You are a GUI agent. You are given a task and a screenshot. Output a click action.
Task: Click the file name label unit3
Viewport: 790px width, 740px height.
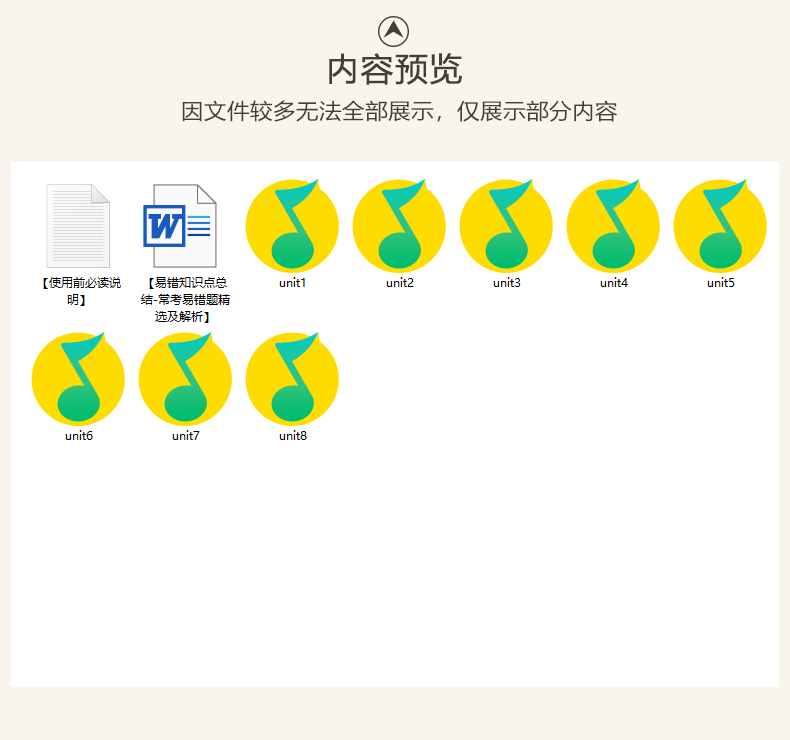[x=507, y=283]
